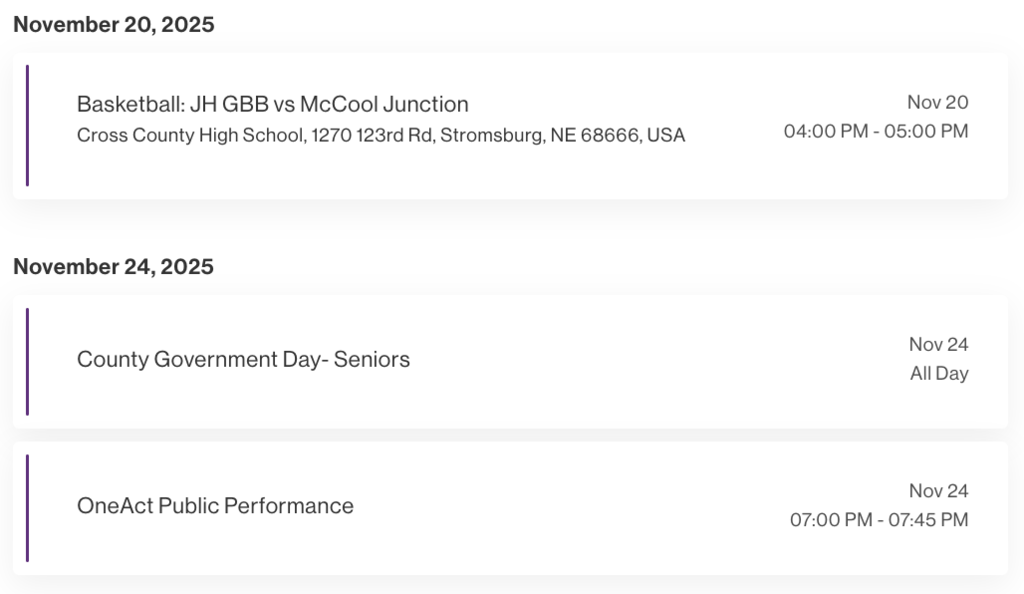Click McCool Junction in the basketball title
1024x594 pixels.
pos(384,104)
